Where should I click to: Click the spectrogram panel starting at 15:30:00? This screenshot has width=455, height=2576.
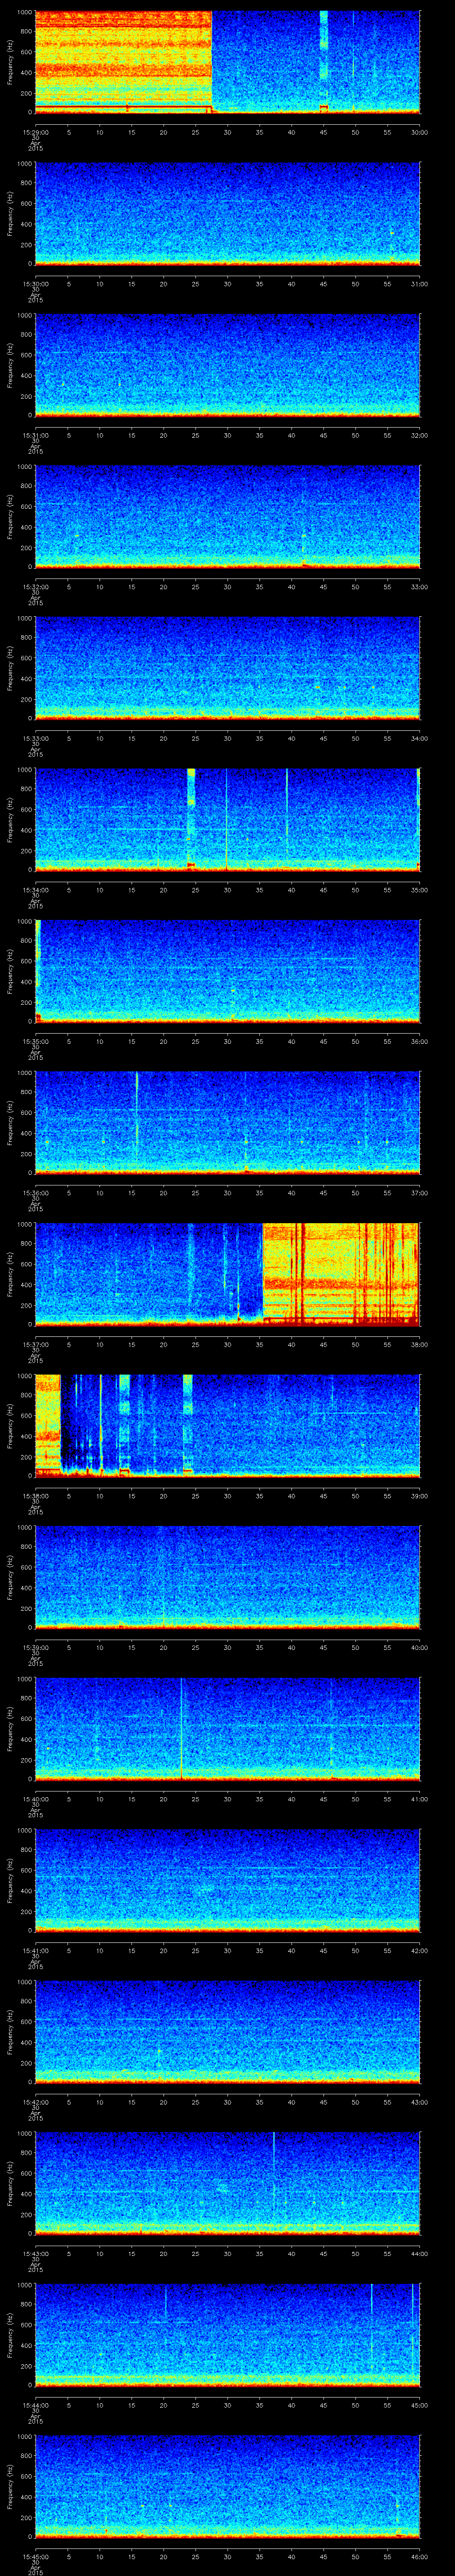pyautogui.click(x=227, y=214)
